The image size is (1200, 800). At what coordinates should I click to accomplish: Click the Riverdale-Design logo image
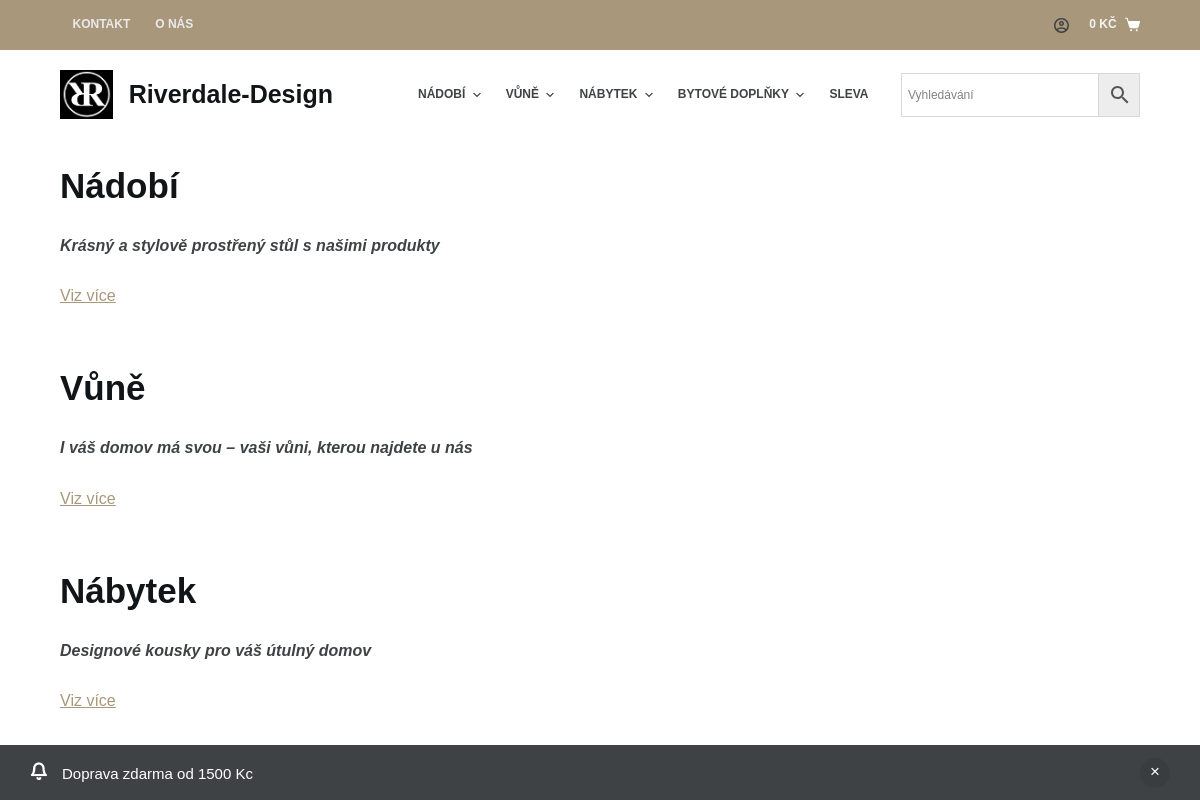coord(86,95)
